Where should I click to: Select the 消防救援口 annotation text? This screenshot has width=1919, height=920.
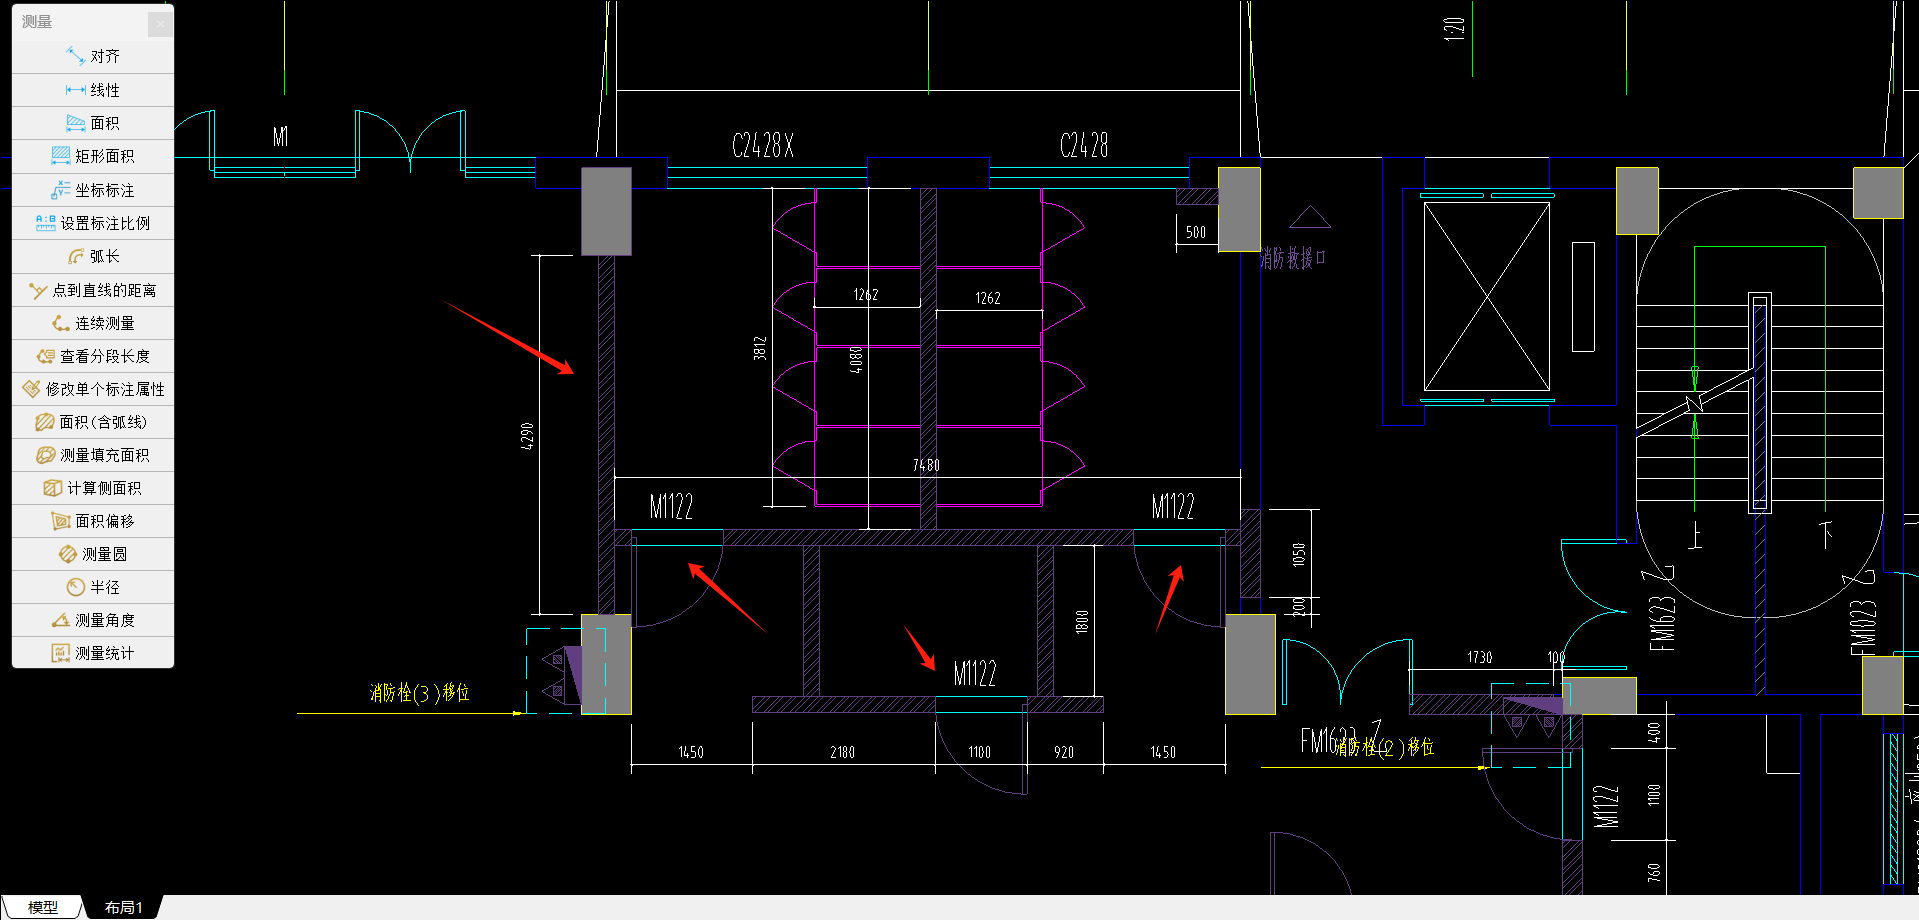pos(1293,258)
